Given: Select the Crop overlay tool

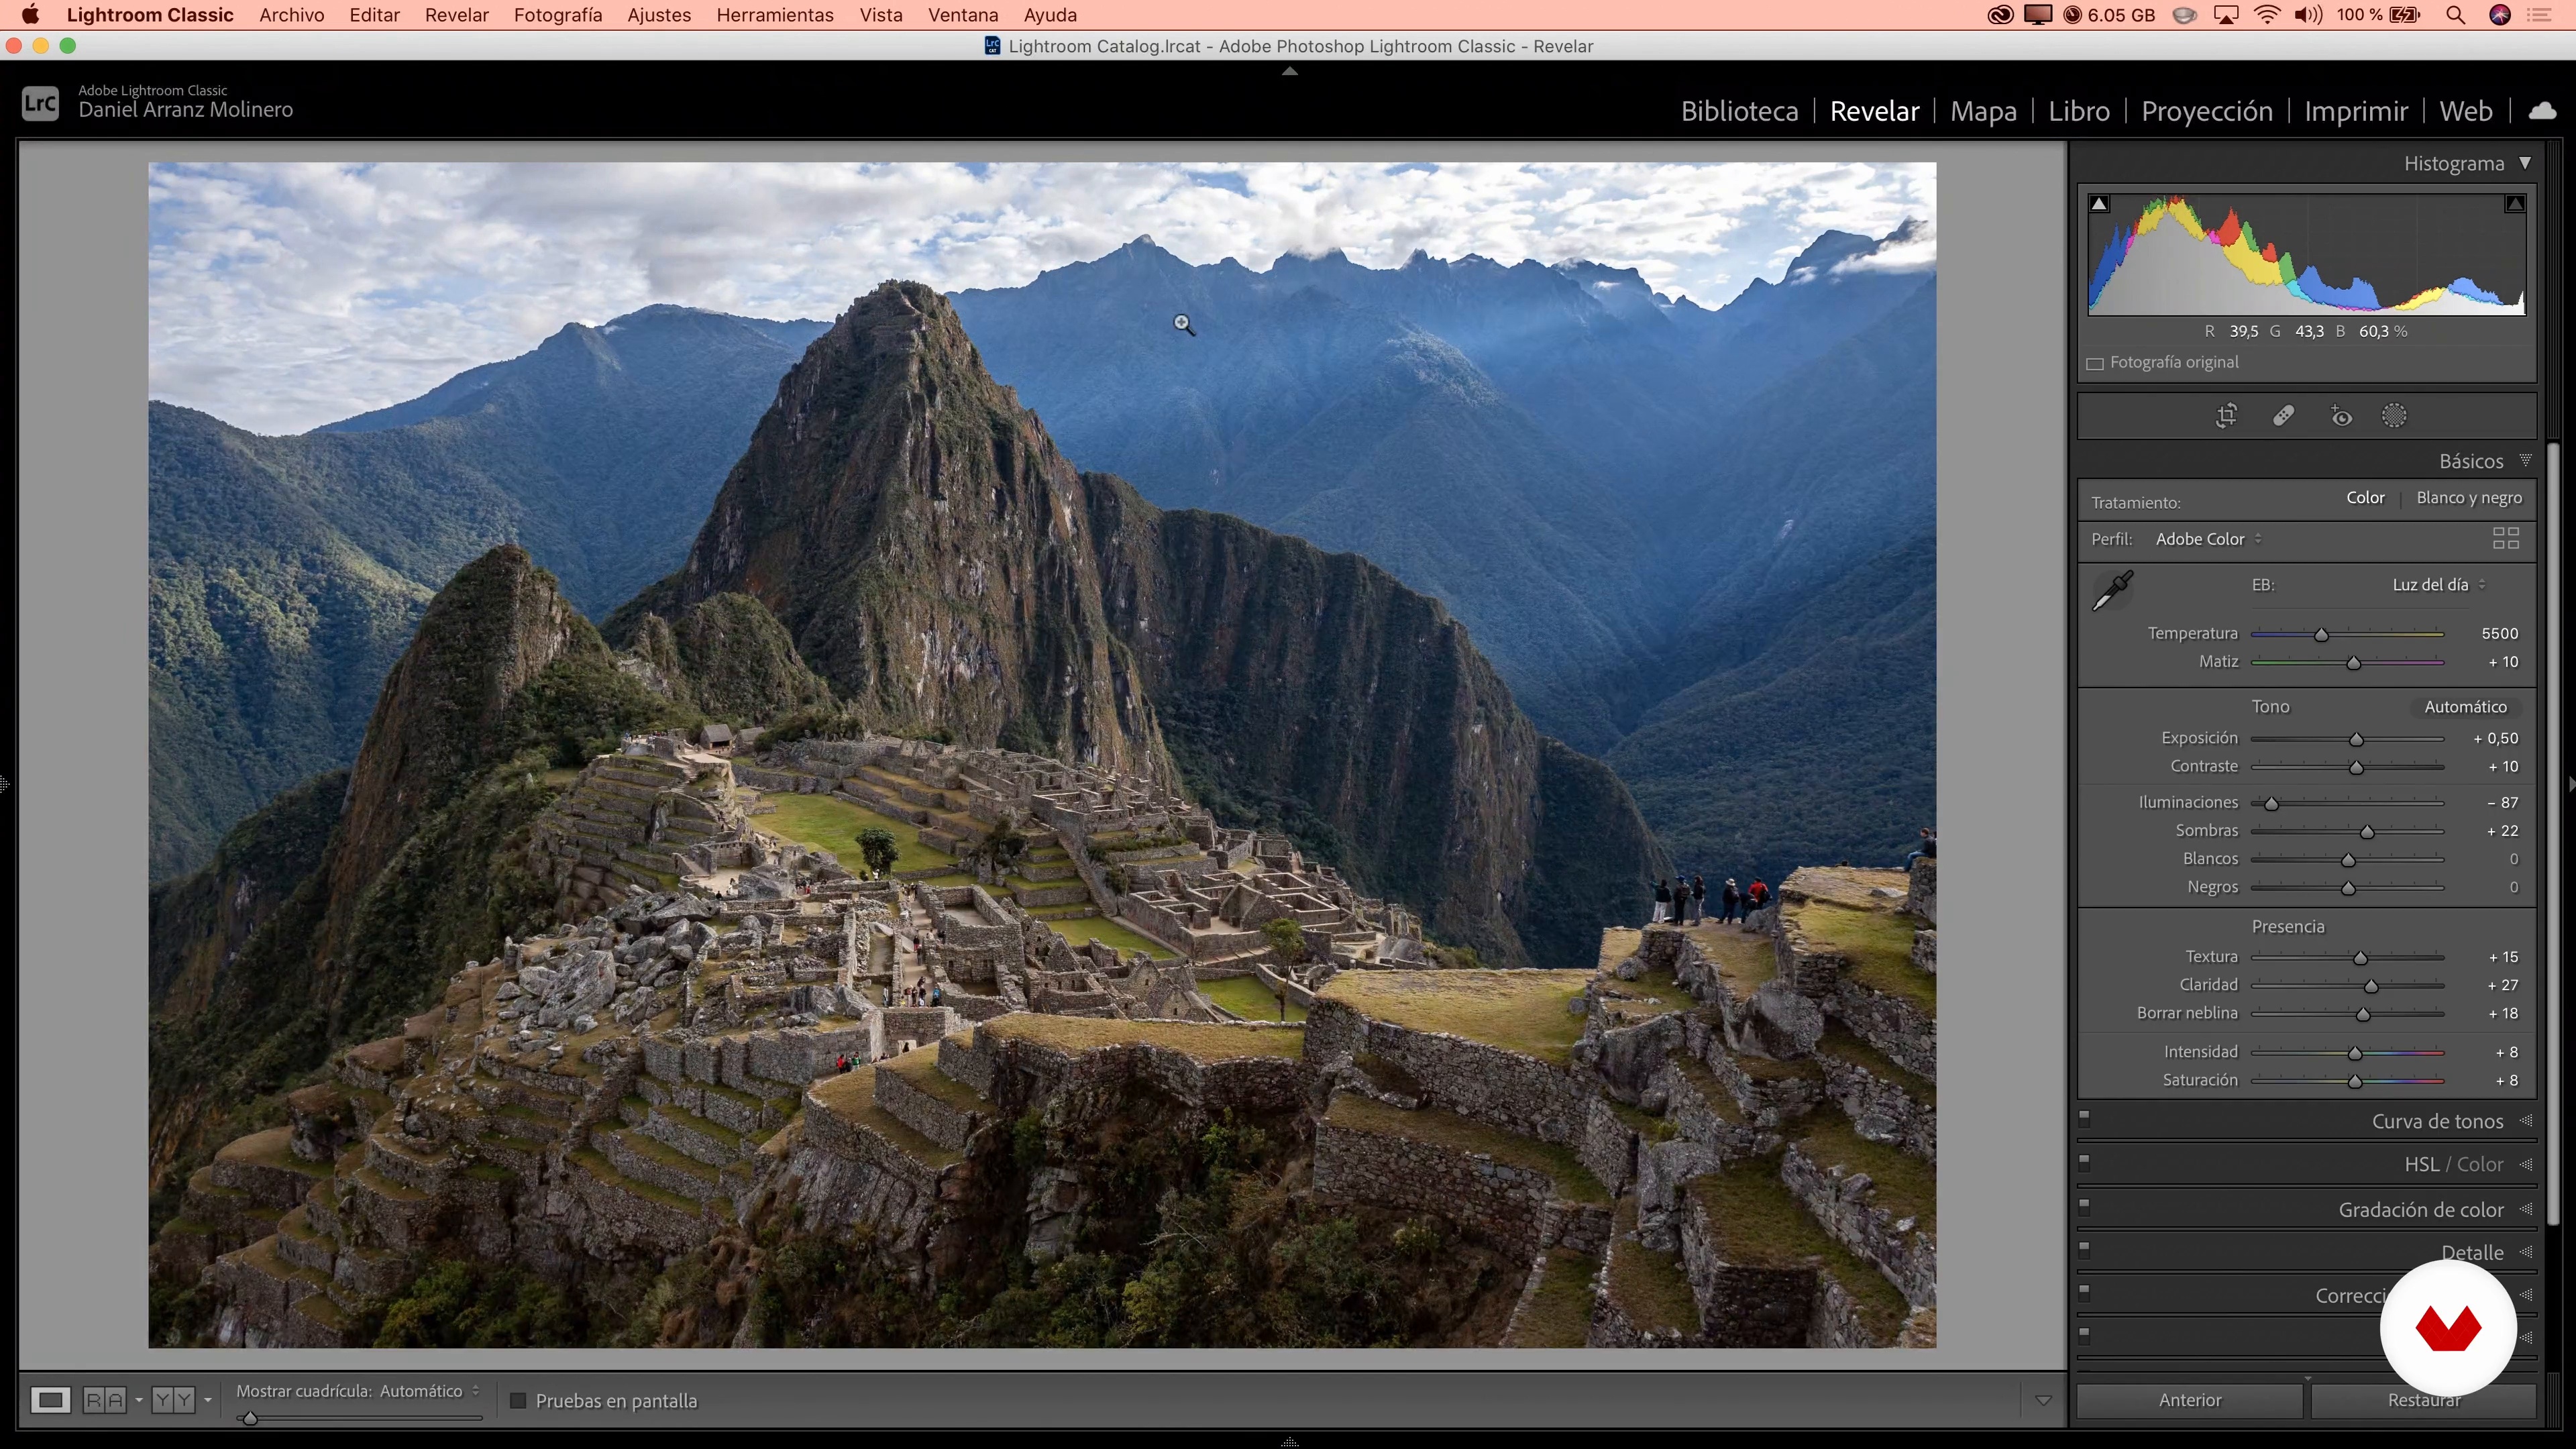Looking at the screenshot, I should point(2226,416).
